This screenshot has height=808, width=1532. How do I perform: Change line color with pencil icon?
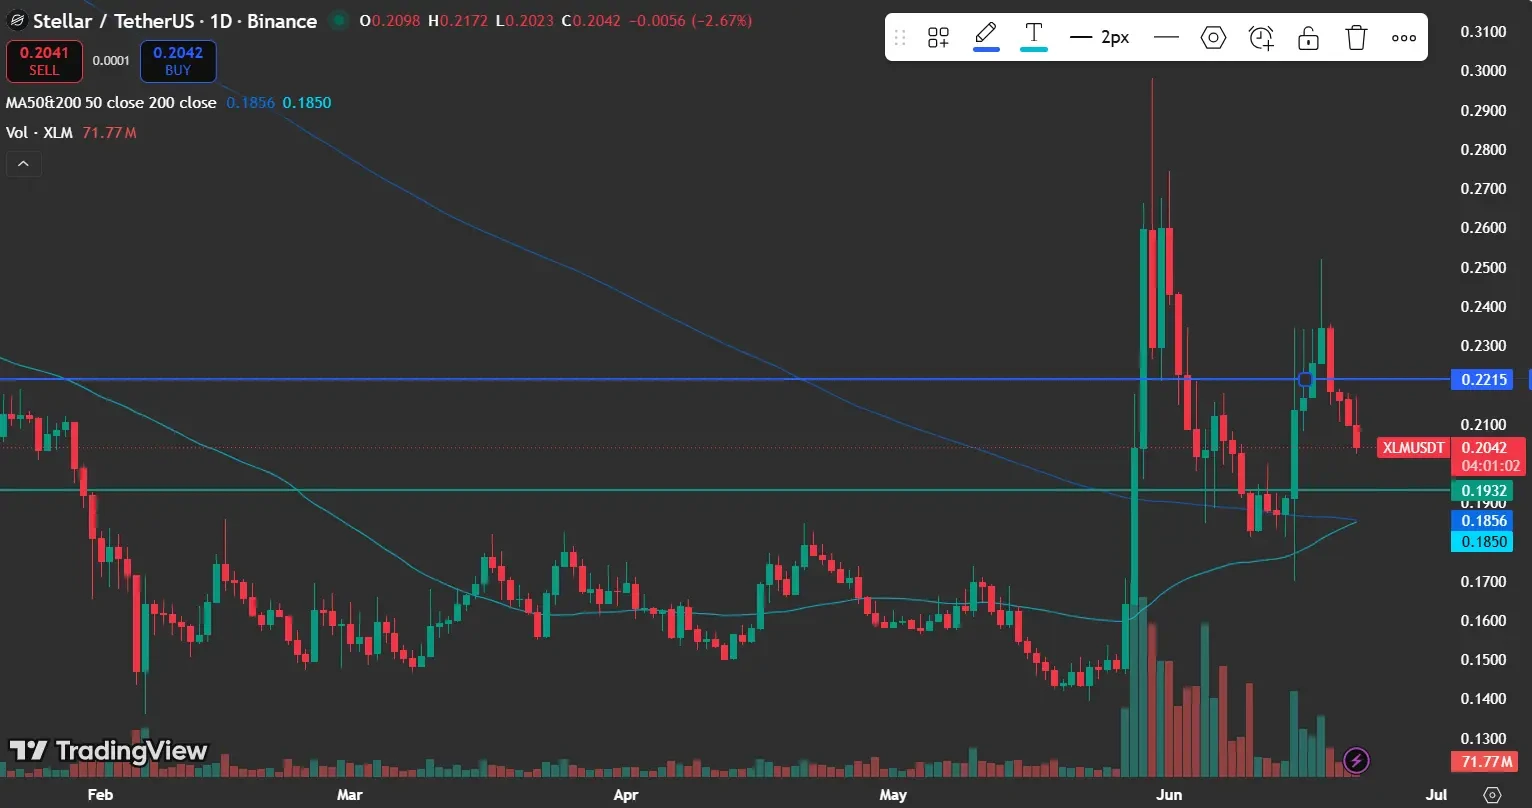point(986,37)
